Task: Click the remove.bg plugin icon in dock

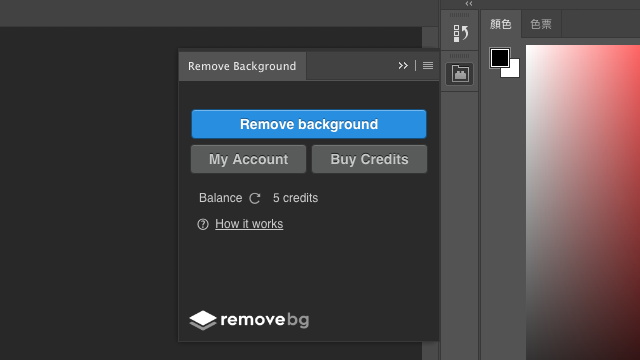Action: tap(460, 74)
